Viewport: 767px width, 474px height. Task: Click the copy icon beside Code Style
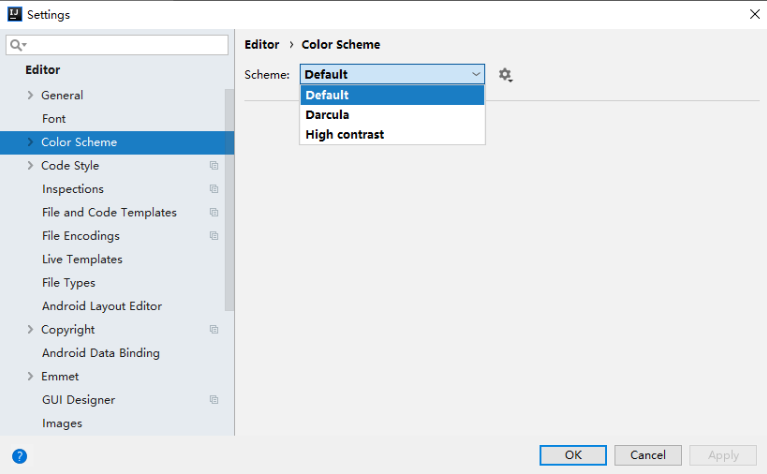click(x=213, y=166)
